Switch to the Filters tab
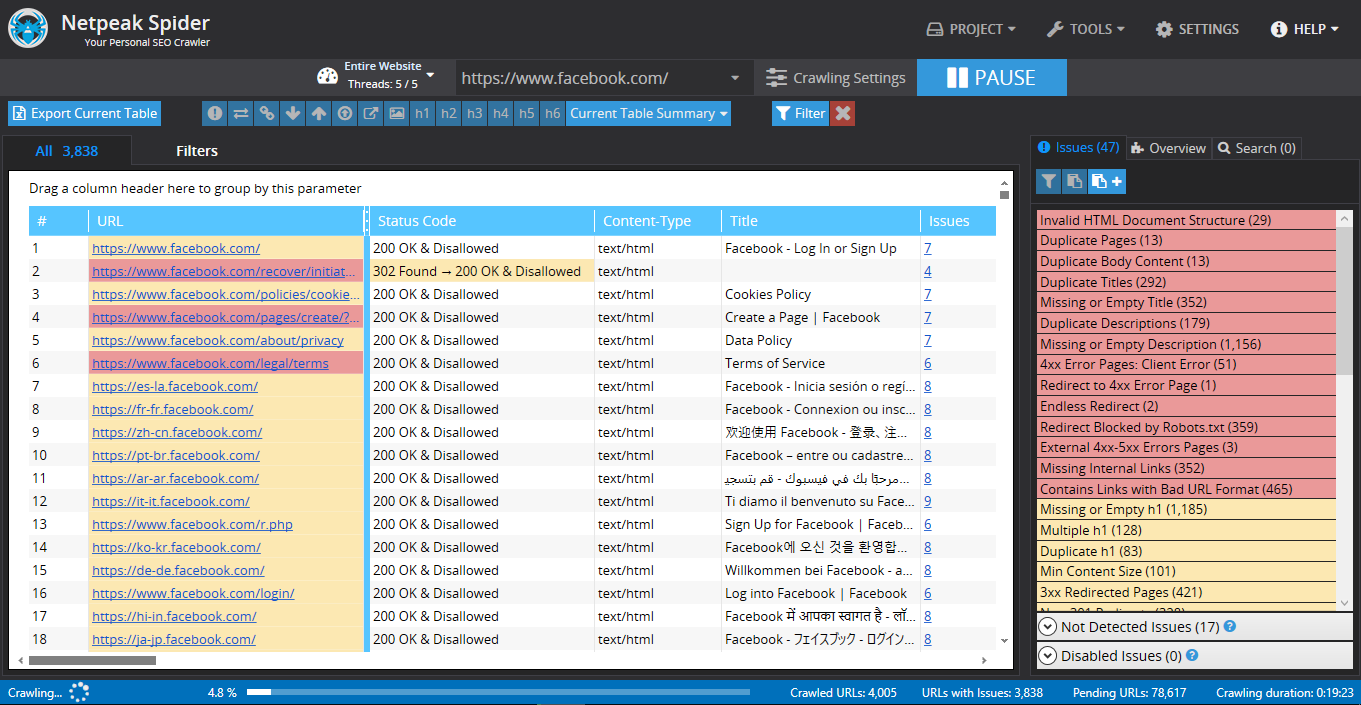This screenshot has height=705, width=1361. pyautogui.click(x=197, y=151)
